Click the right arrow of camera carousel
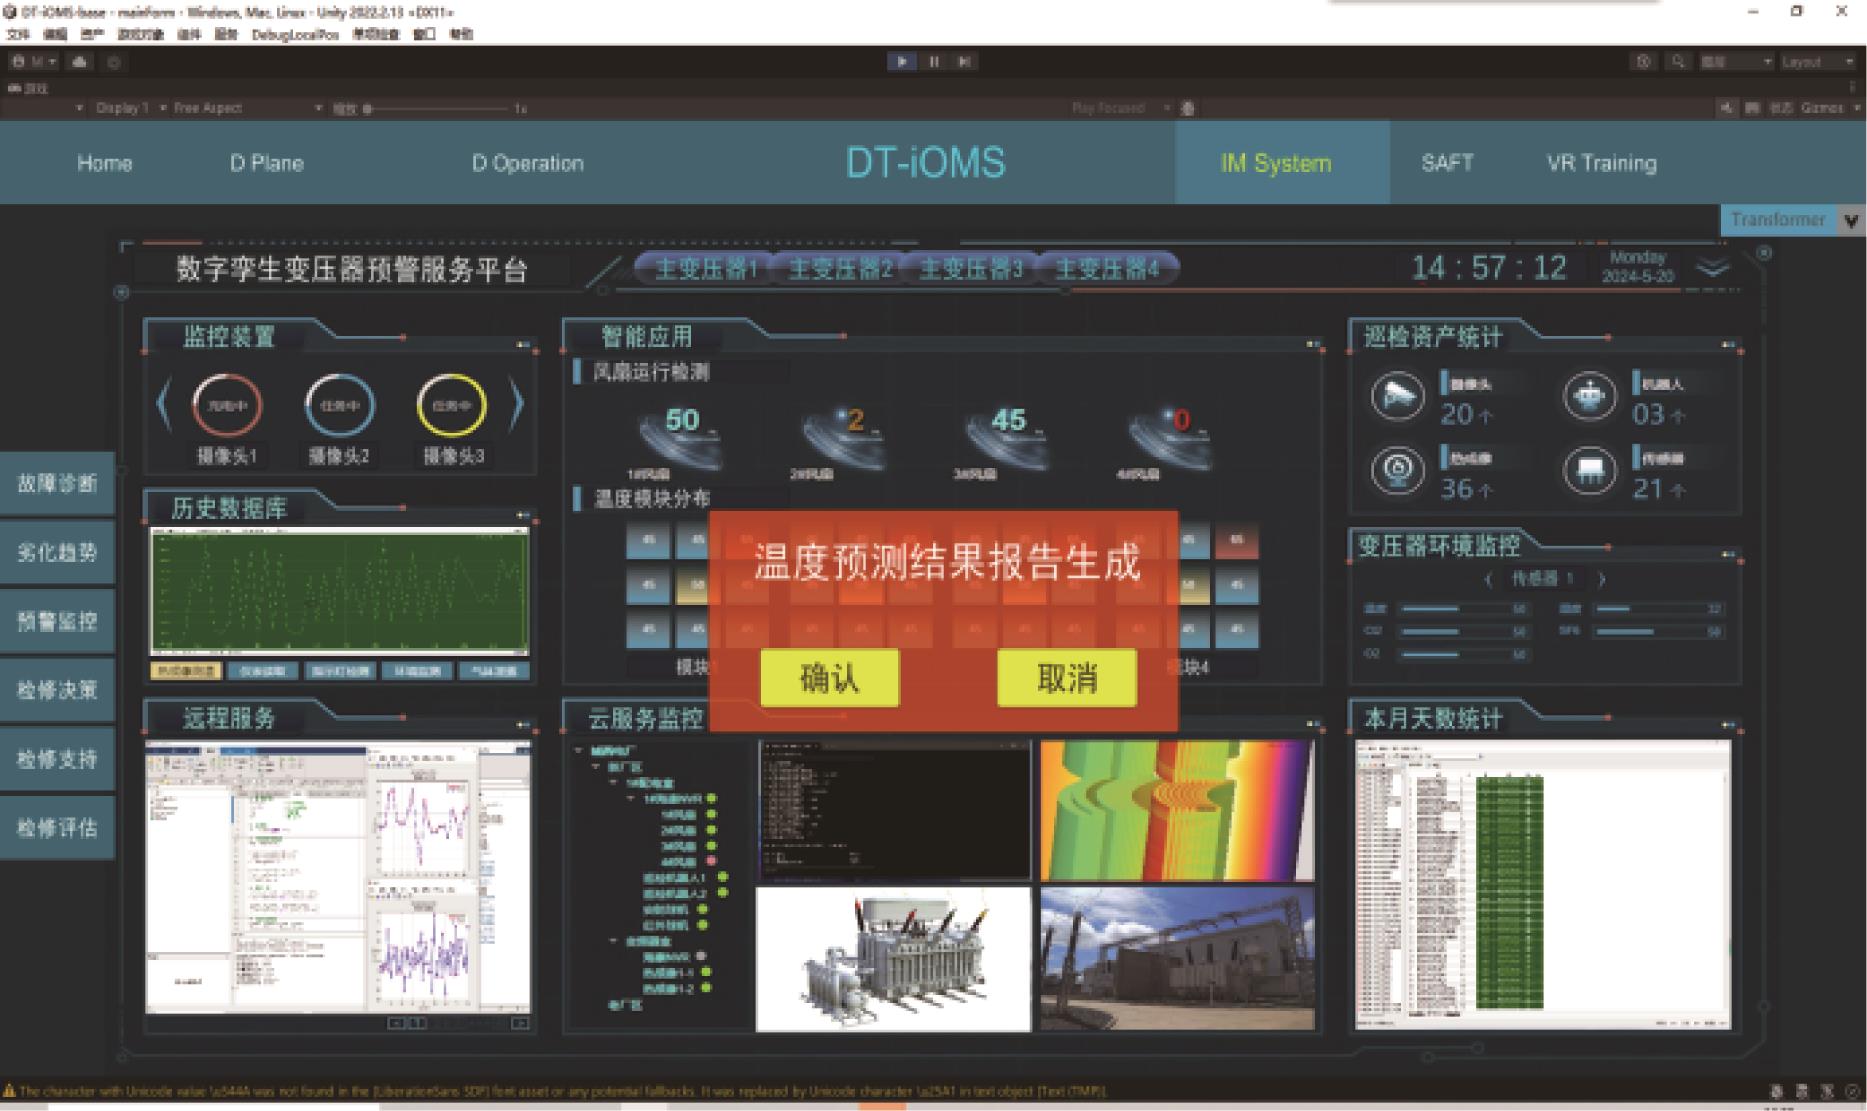This screenshot has height=1111, width=1867. [516, 405]
